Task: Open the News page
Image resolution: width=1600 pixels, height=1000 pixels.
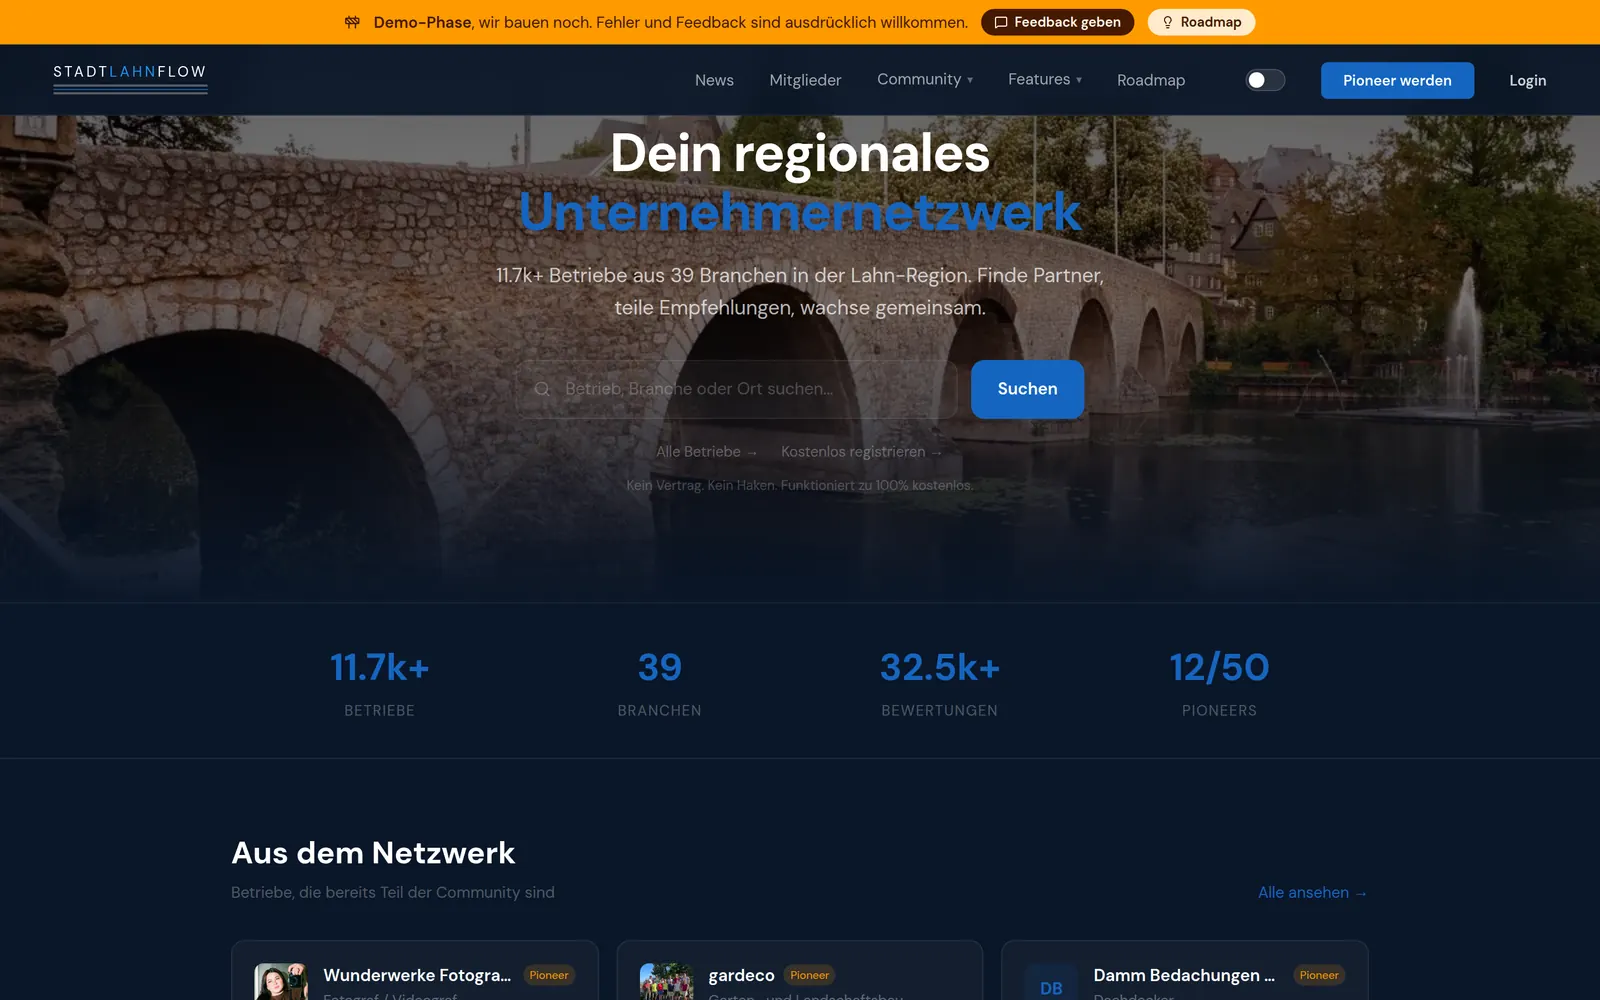Action: 714,80
